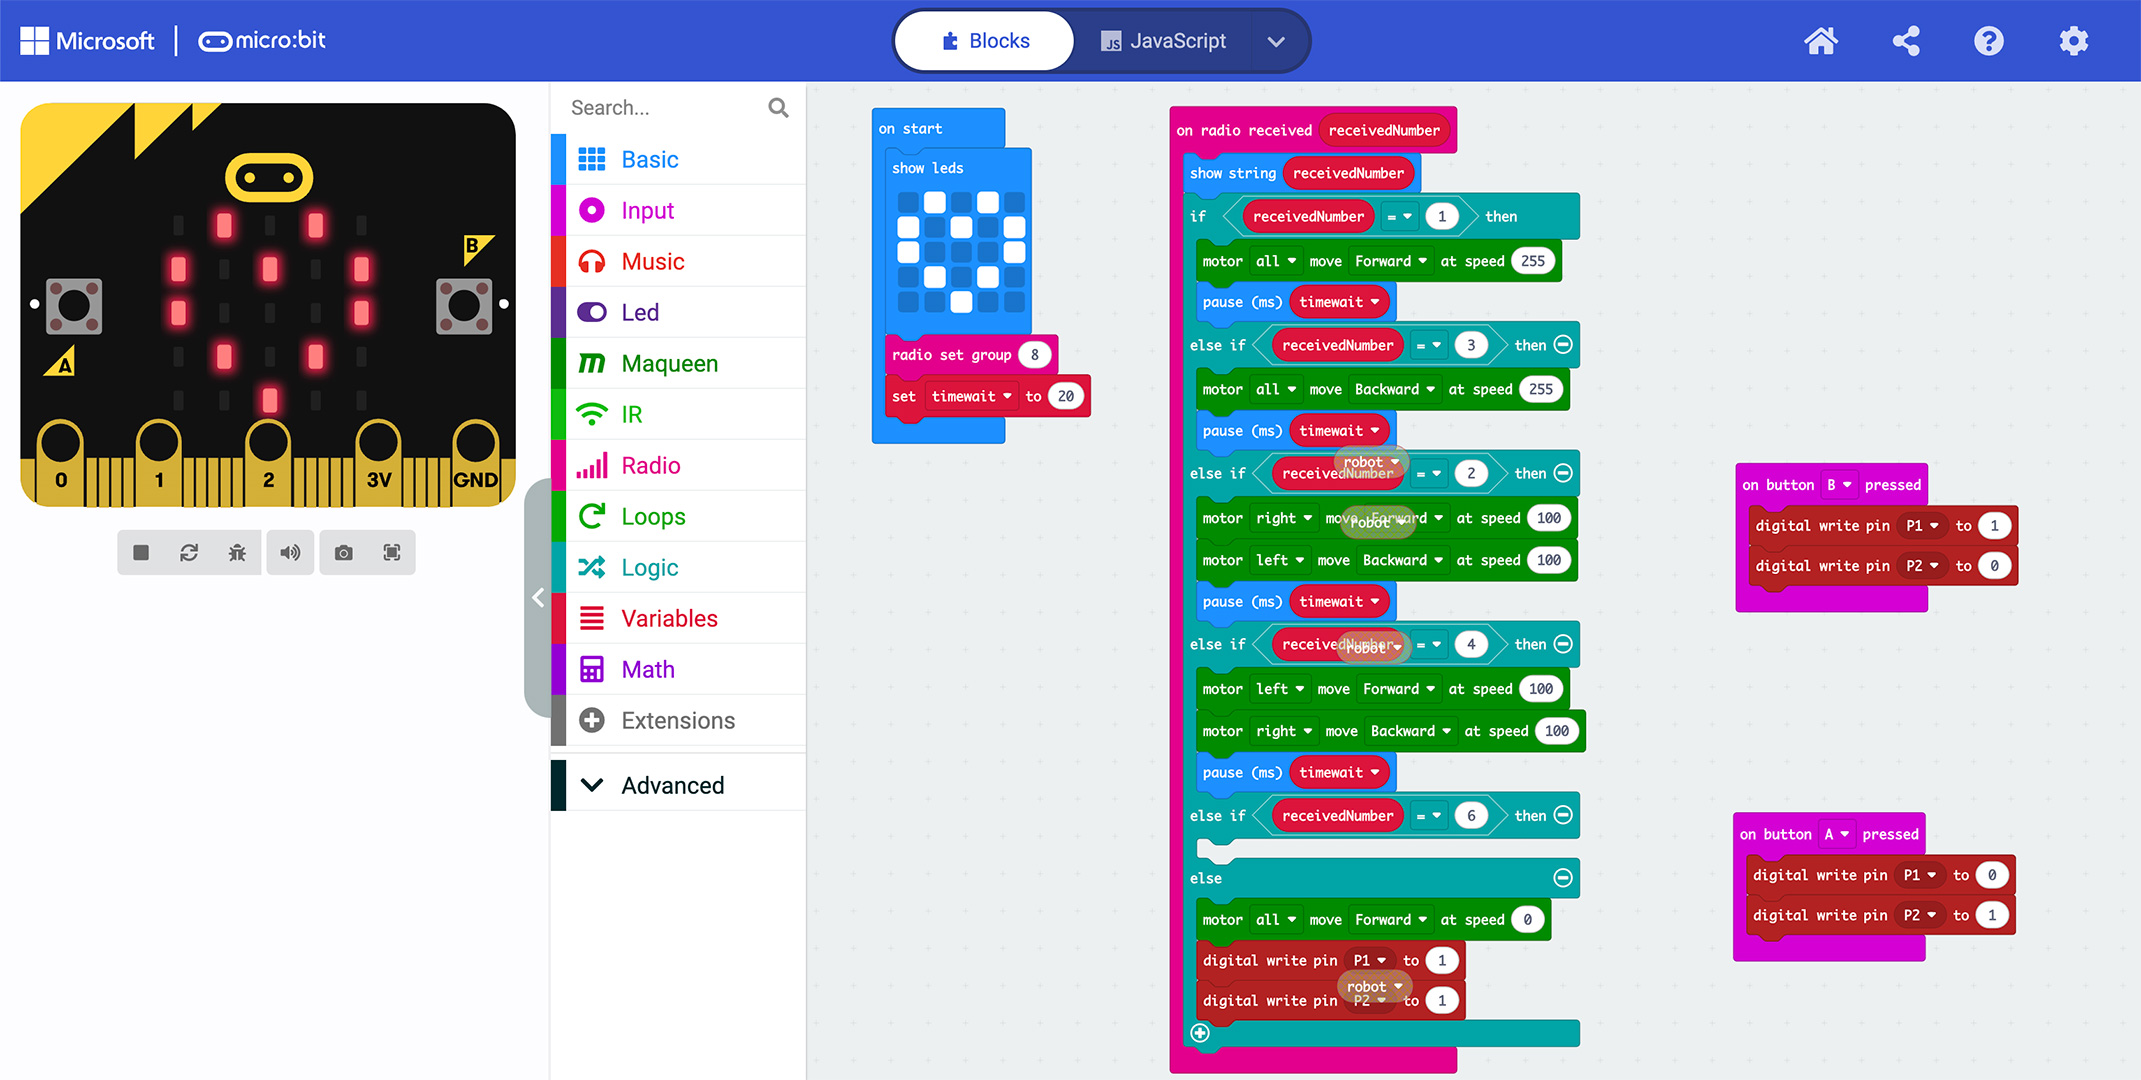This screenshot has height=1080, width=2141.
Task: Enable simulator debug mode
Action: click(x=237, y=553)
